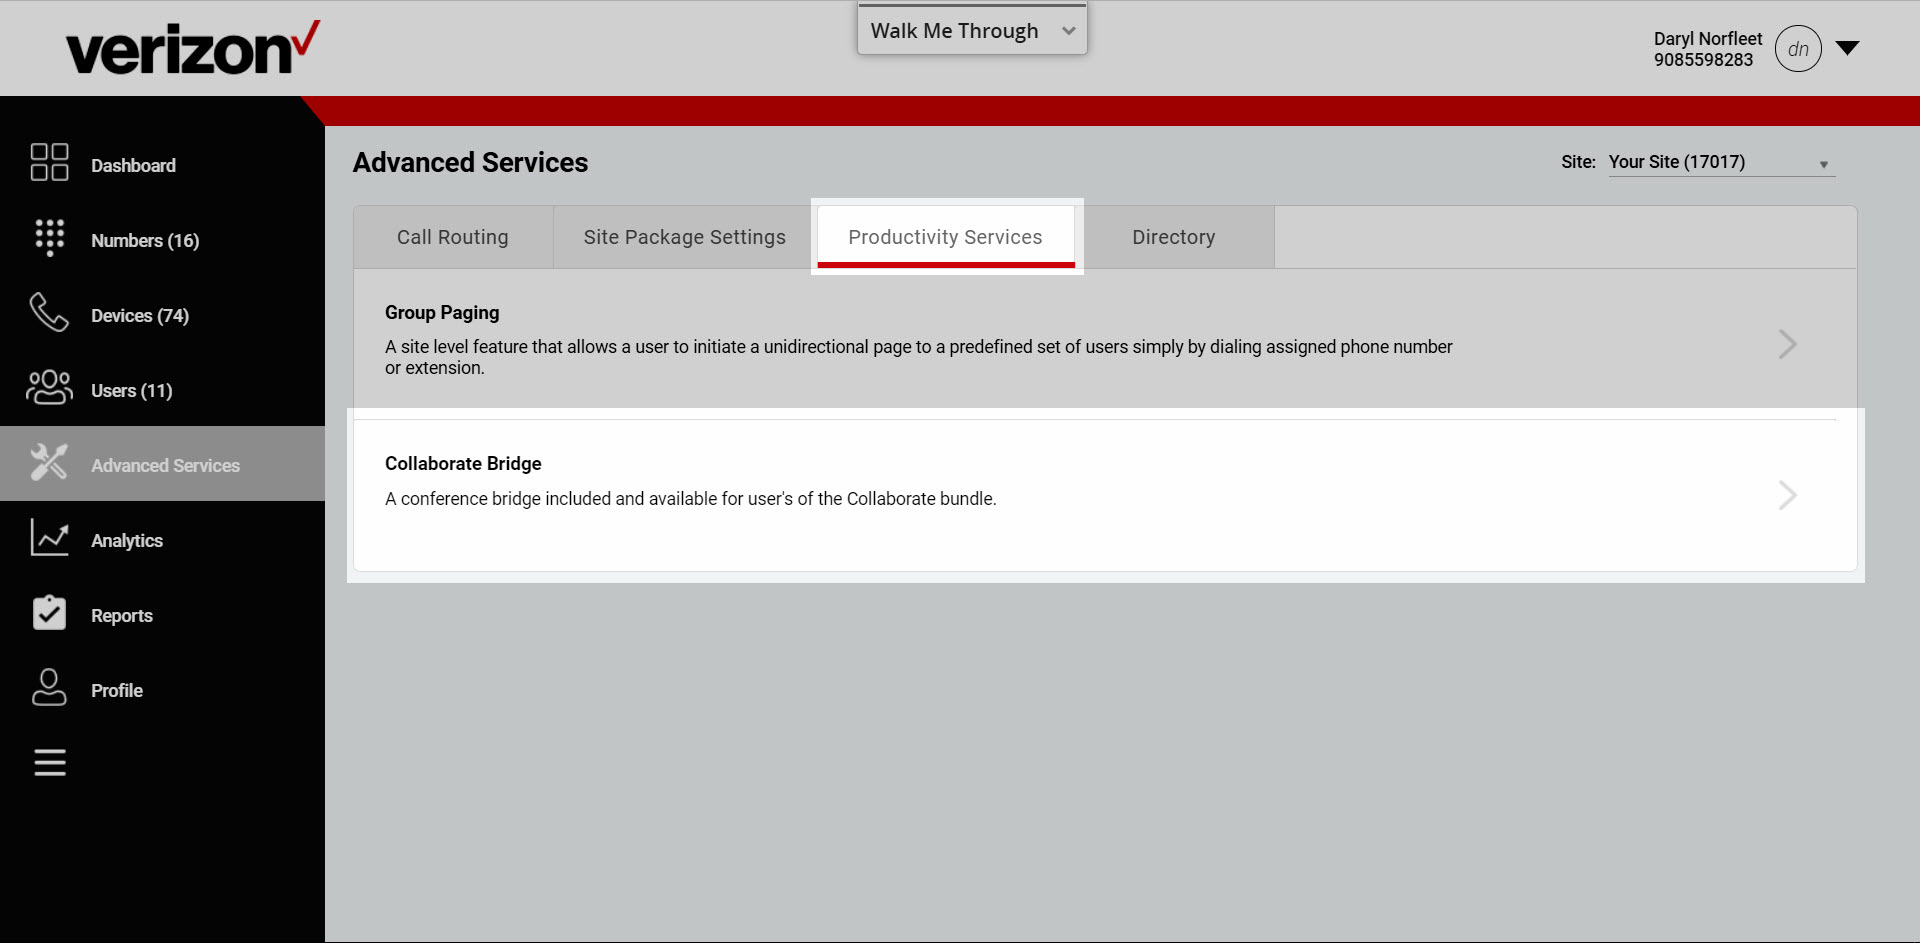Toggle the hamburger menu icon in sidebar
Viewport: 1920px width, 943px height.
point(50,762)
